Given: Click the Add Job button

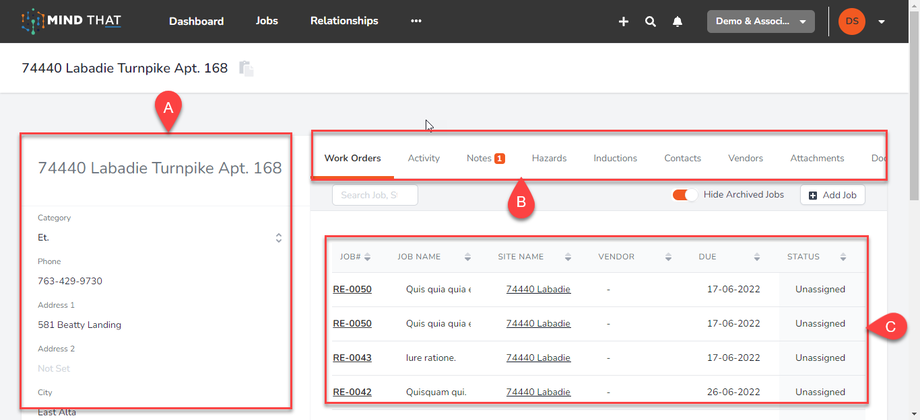Looking at the screenshot, I should pos(832,195).
